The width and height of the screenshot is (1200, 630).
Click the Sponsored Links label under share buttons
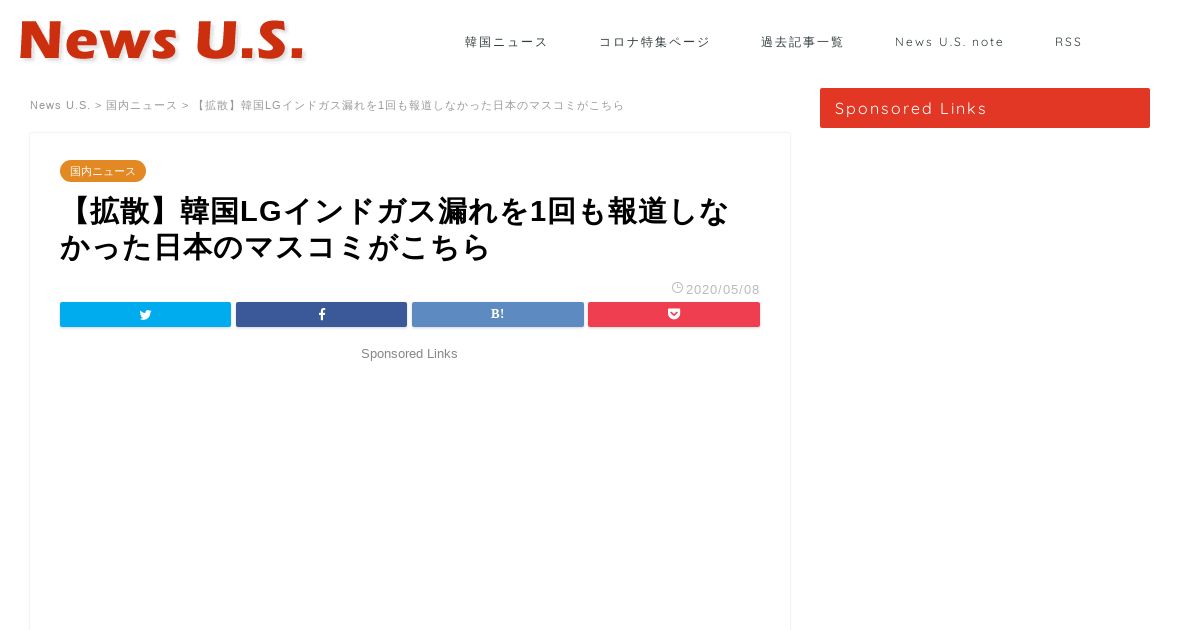click(409, 354)
